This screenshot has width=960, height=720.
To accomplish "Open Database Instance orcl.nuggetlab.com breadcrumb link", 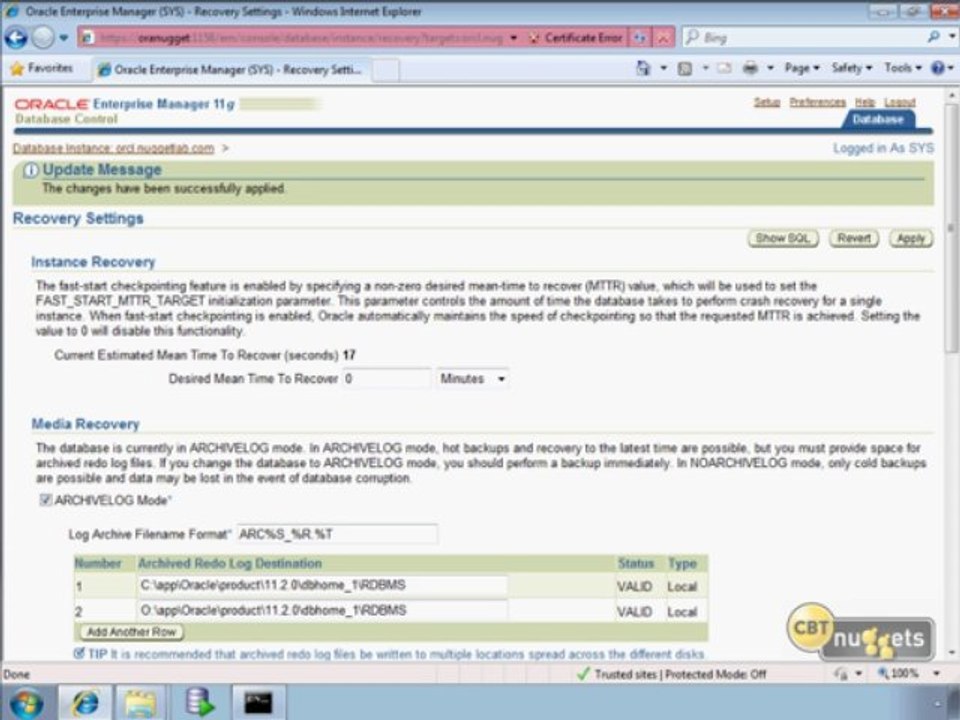I will [x=113, y=149].
